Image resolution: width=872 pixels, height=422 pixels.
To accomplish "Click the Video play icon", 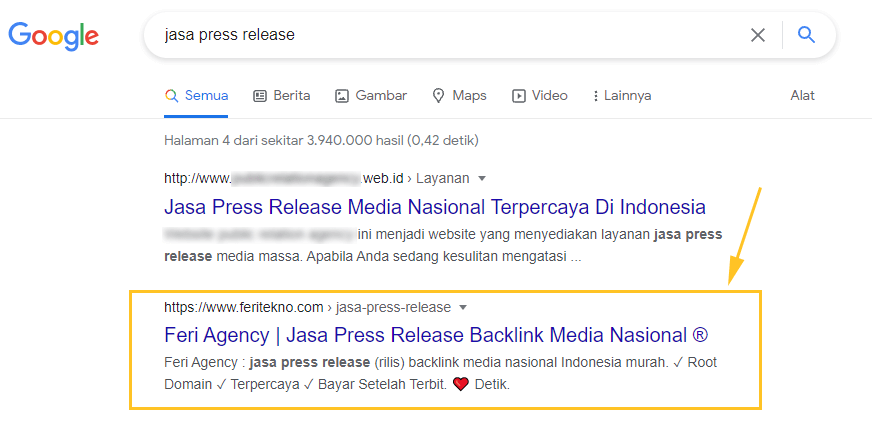I will pyautogui.click(x=518, y=96).
